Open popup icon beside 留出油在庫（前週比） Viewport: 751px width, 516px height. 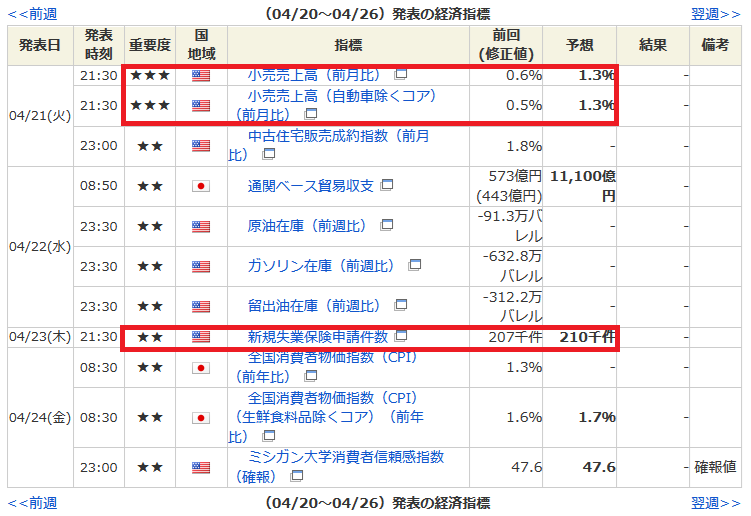pos(401,305)
